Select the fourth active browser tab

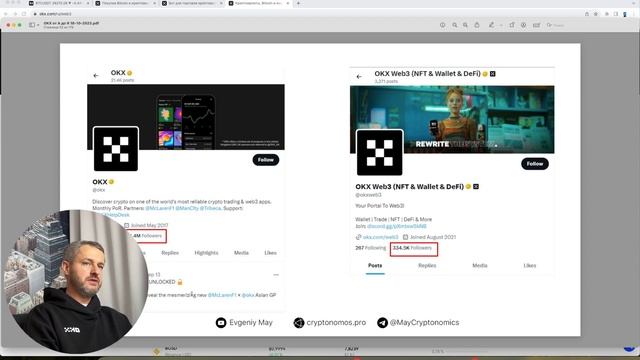coord(259,3)
